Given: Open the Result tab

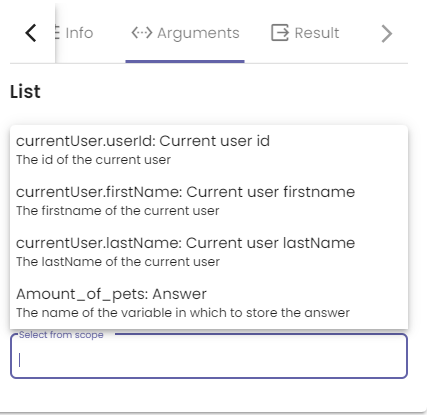Looking at the screenshot, I should [317, 33].
